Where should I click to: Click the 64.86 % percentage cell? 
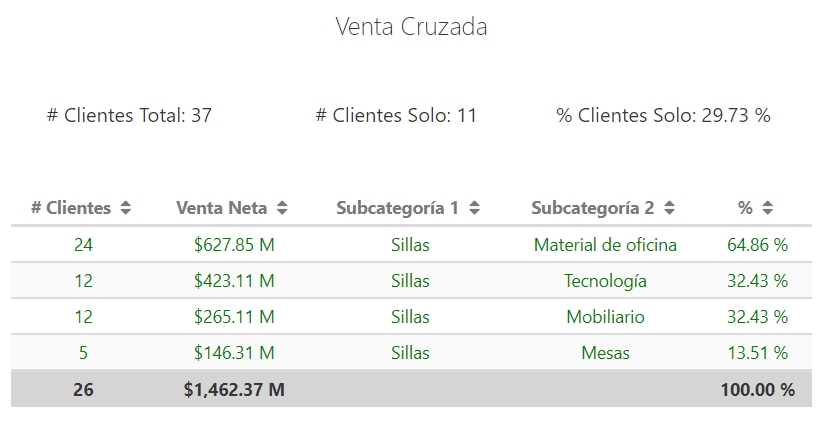[x=757, y=245]
